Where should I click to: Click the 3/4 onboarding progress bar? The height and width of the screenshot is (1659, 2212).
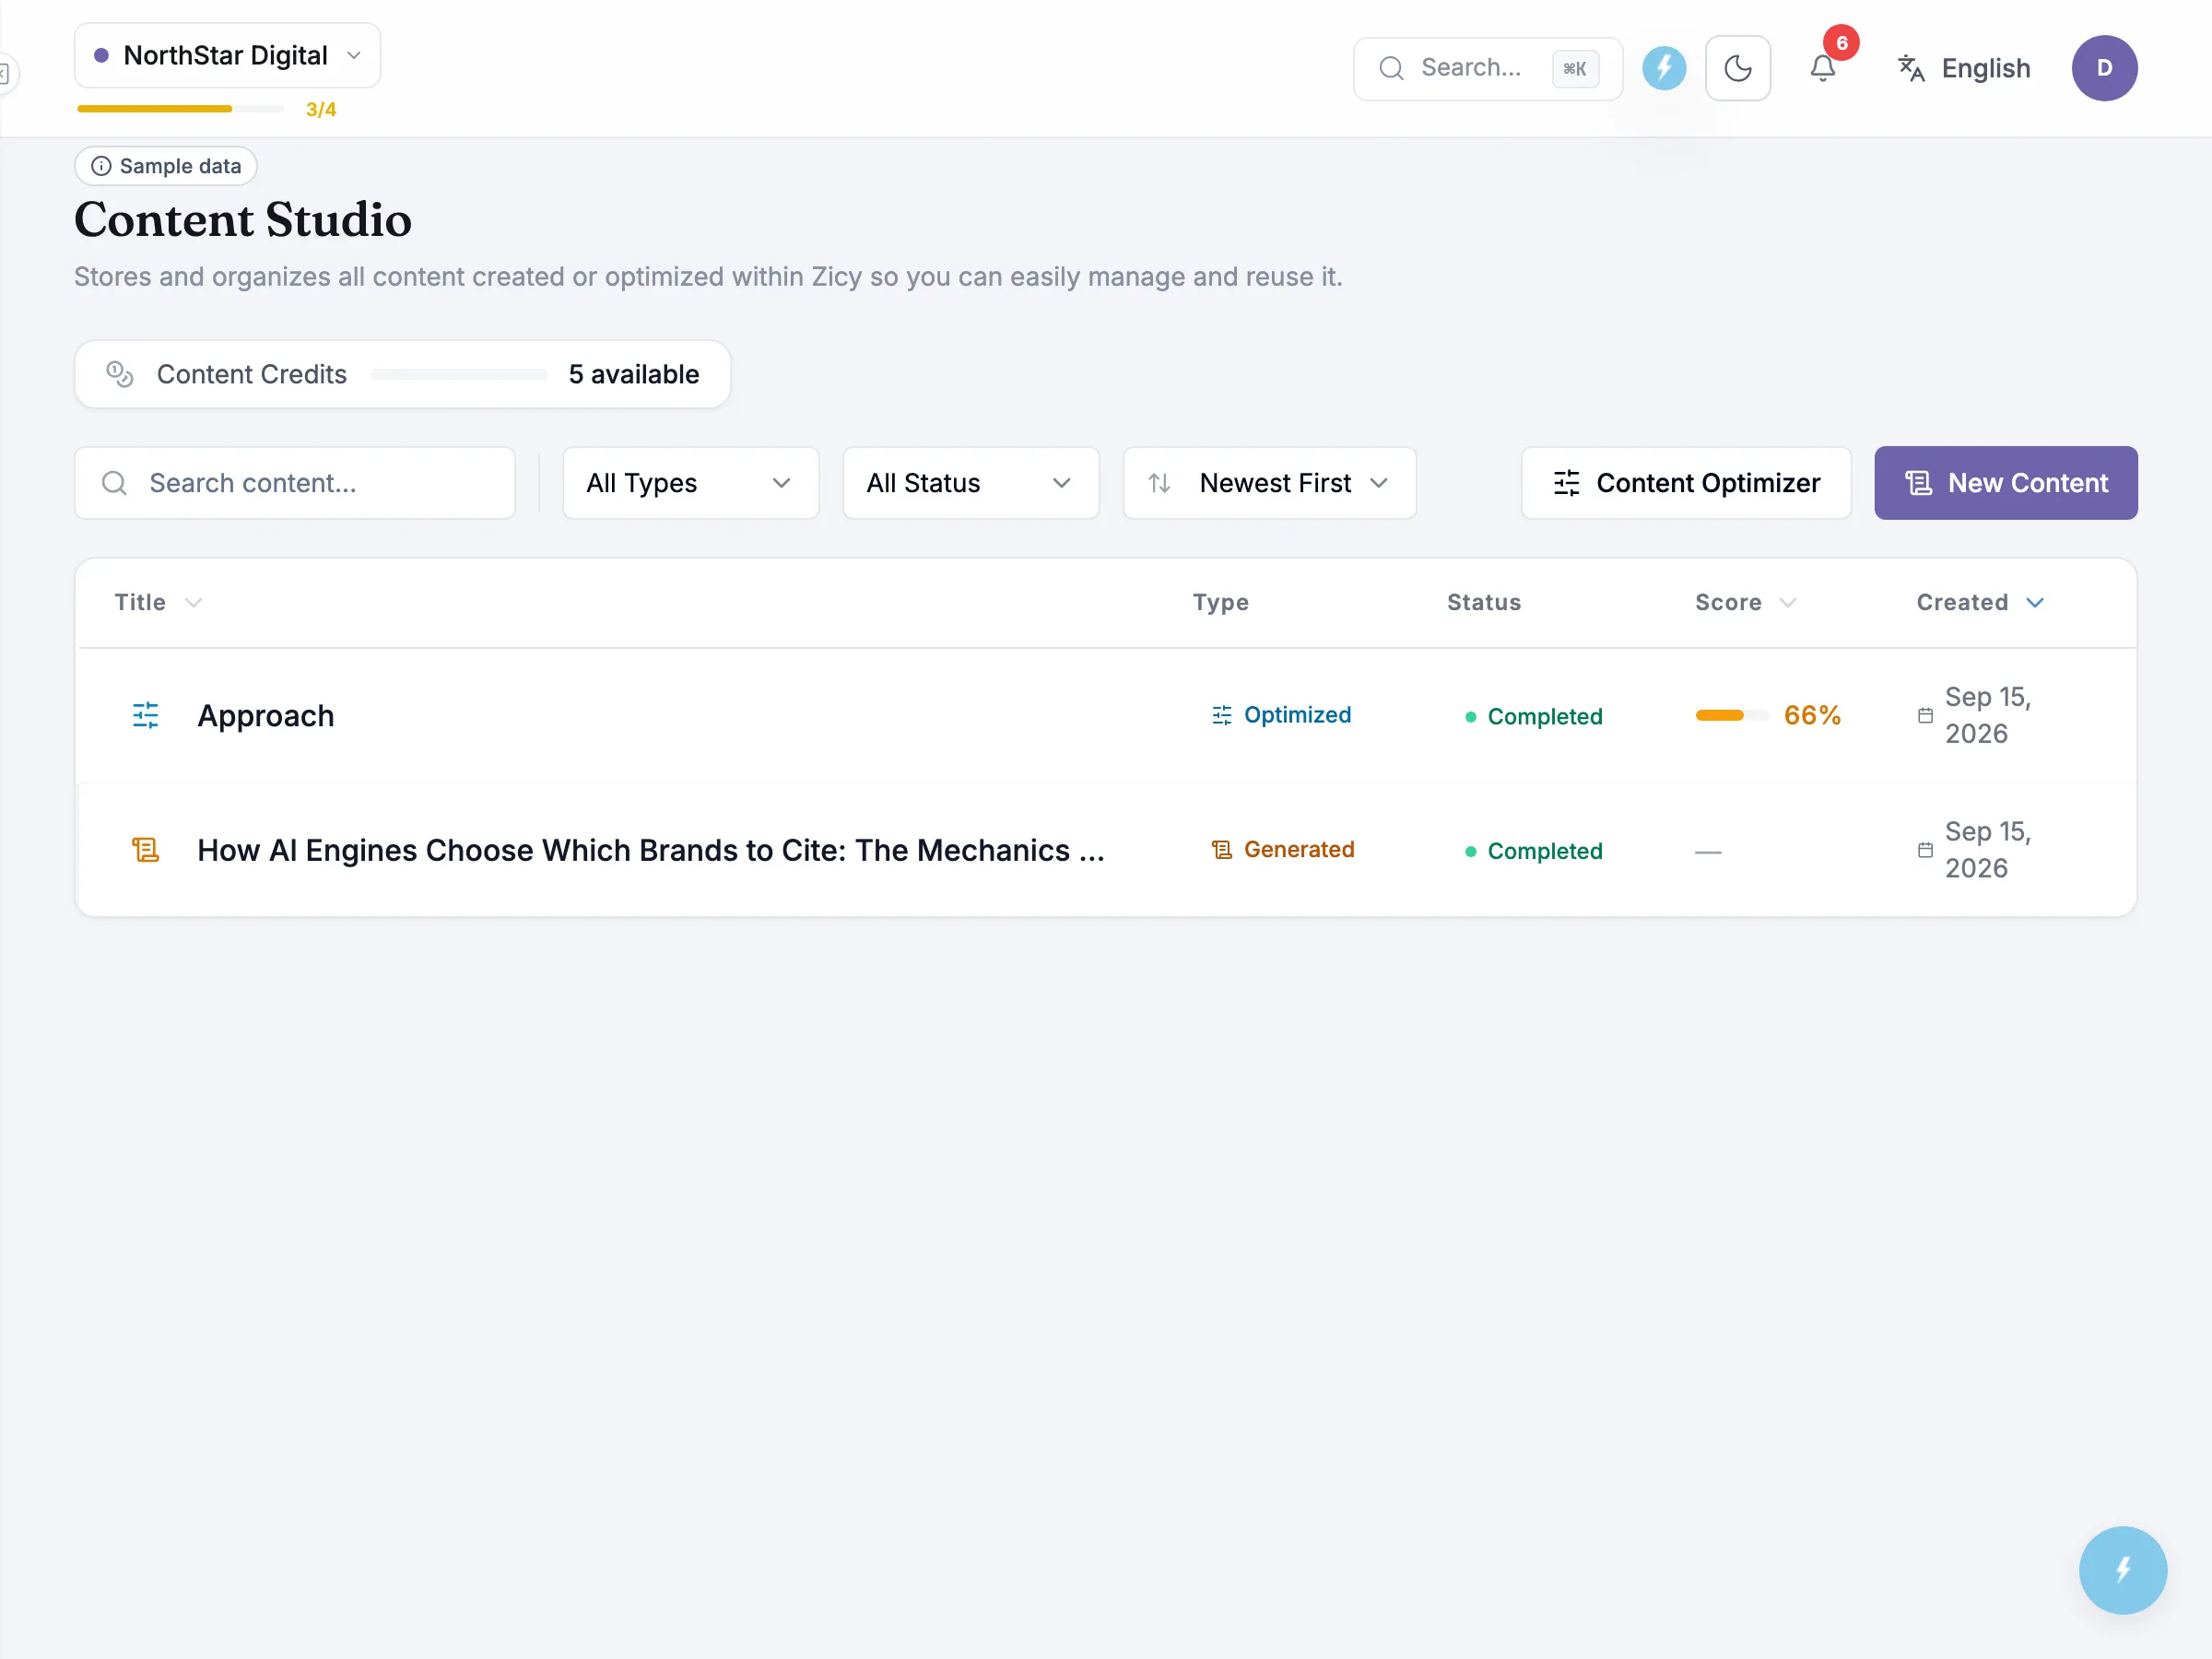point(180,108)
